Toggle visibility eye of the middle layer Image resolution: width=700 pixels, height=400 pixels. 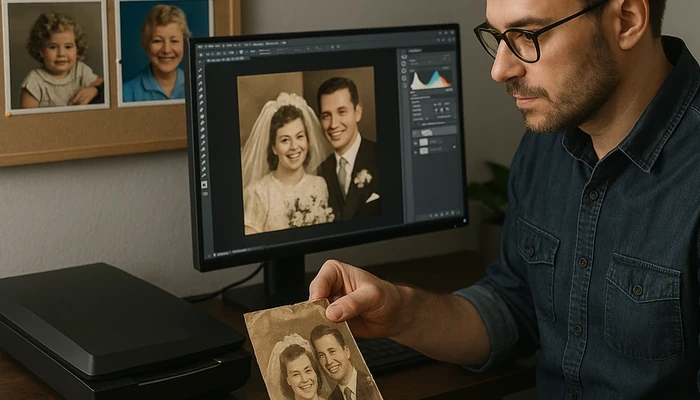point(415,143)
